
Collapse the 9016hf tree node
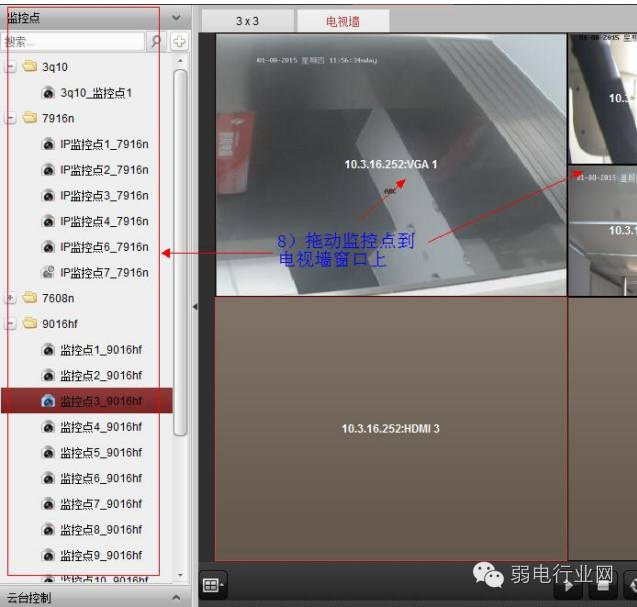11,324
